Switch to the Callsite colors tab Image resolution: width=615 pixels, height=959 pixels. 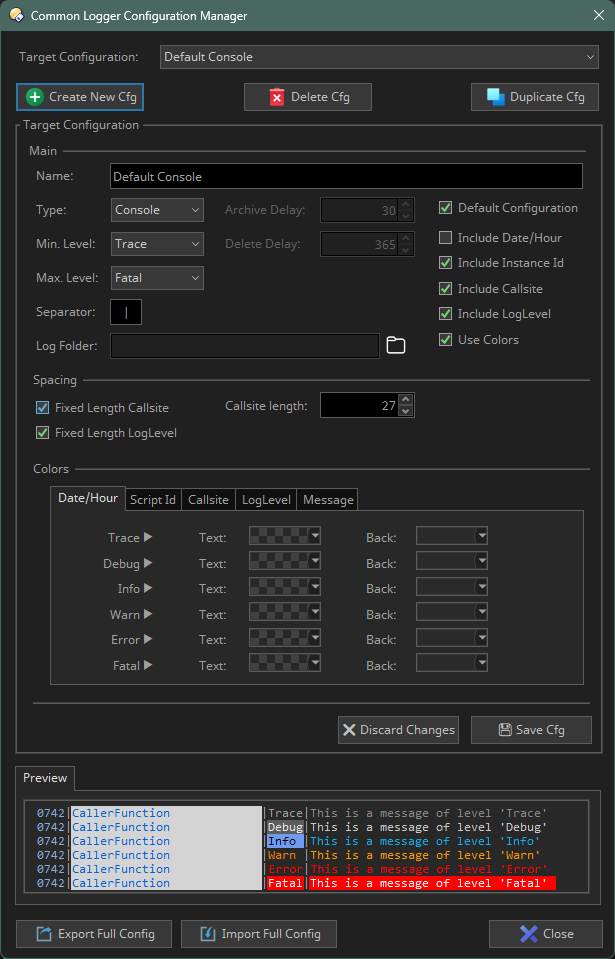pyautogui.click(x=208, y=500)
